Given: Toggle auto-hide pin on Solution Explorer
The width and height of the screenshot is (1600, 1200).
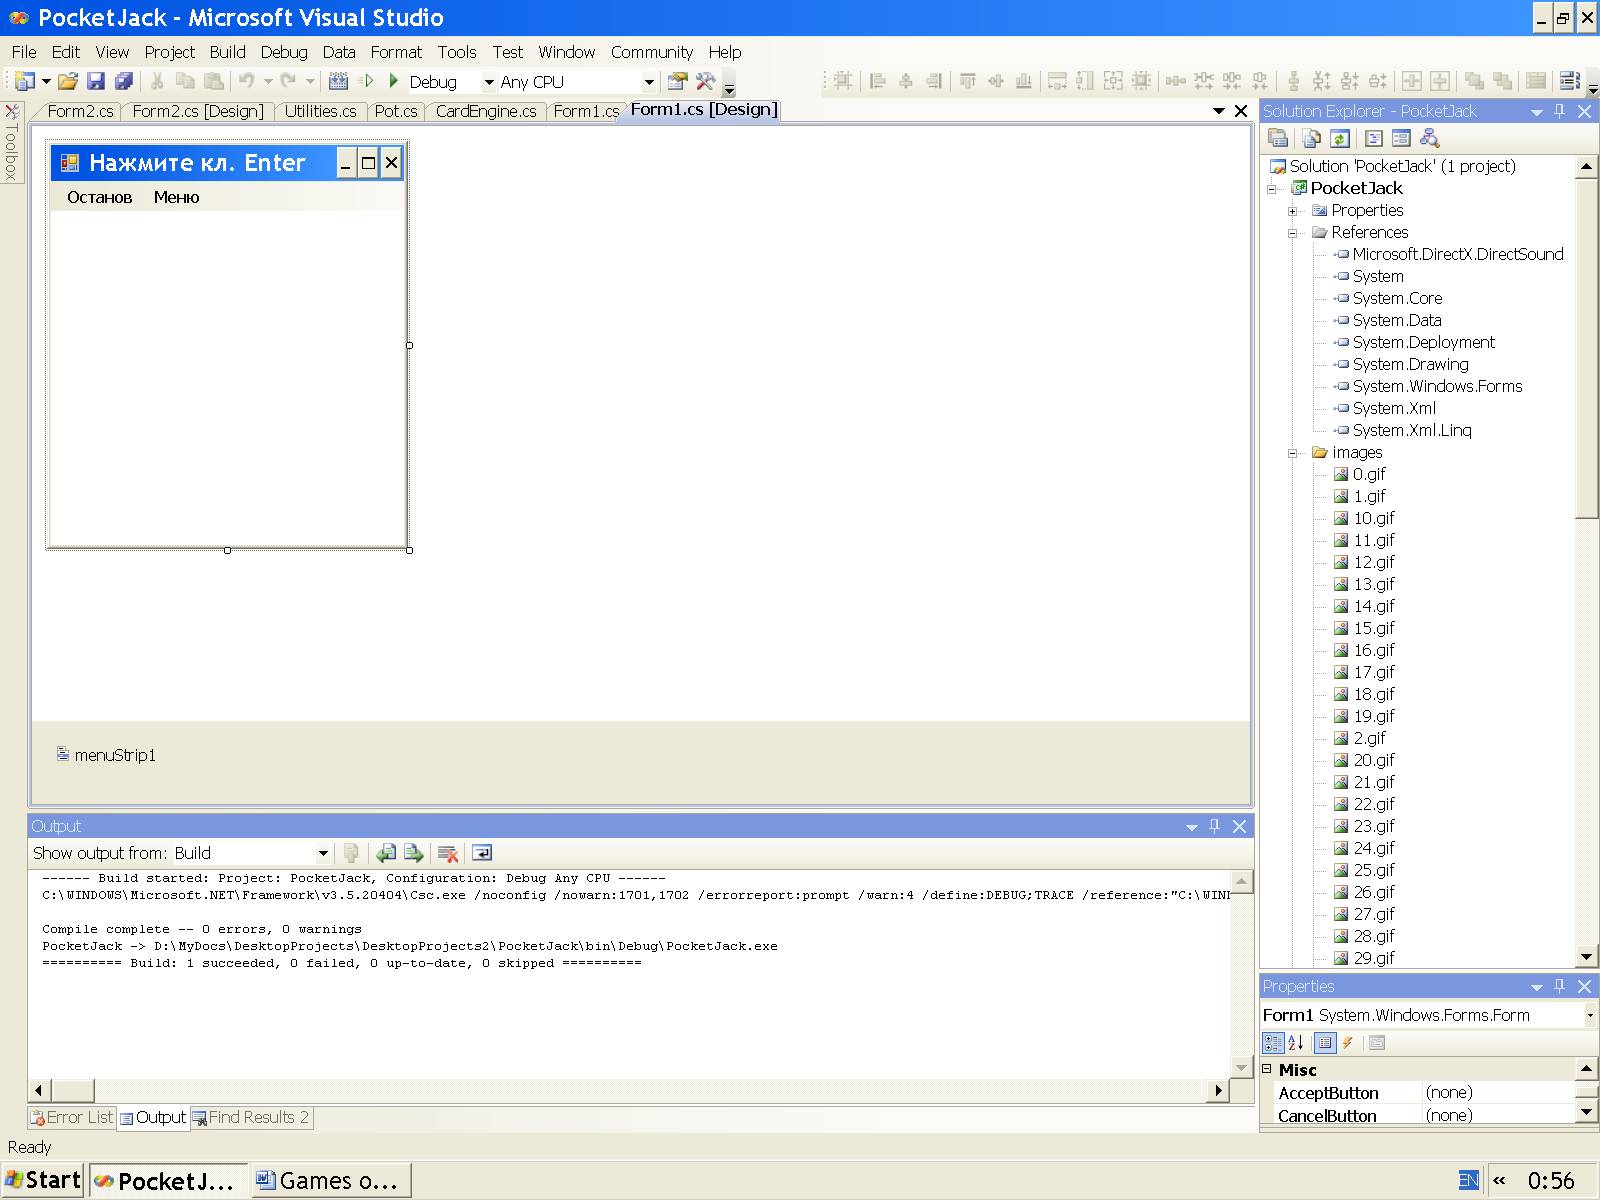Looking at the screenshot, I should click(x=1559, y=111).
